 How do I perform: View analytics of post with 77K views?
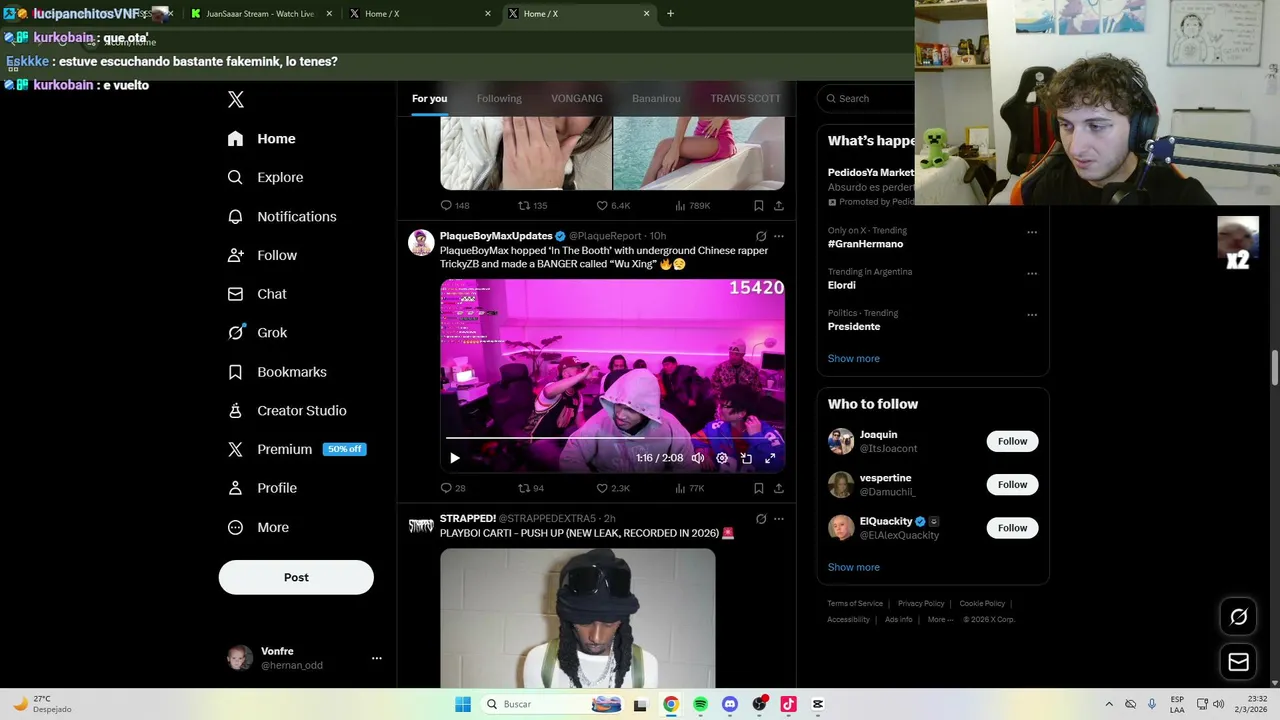click(x=690, y=488)
